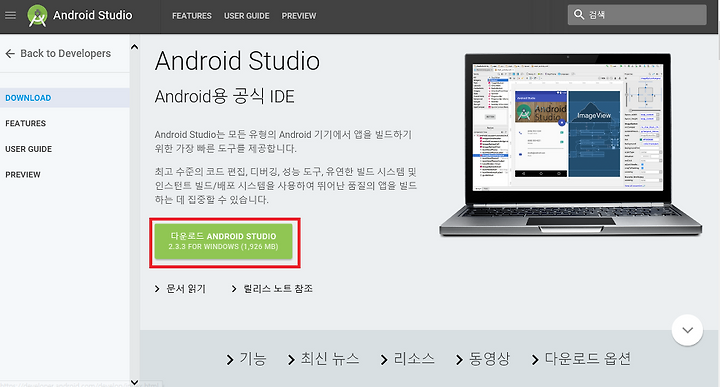Click the chevron before 기능

click(x=230, y=360)
